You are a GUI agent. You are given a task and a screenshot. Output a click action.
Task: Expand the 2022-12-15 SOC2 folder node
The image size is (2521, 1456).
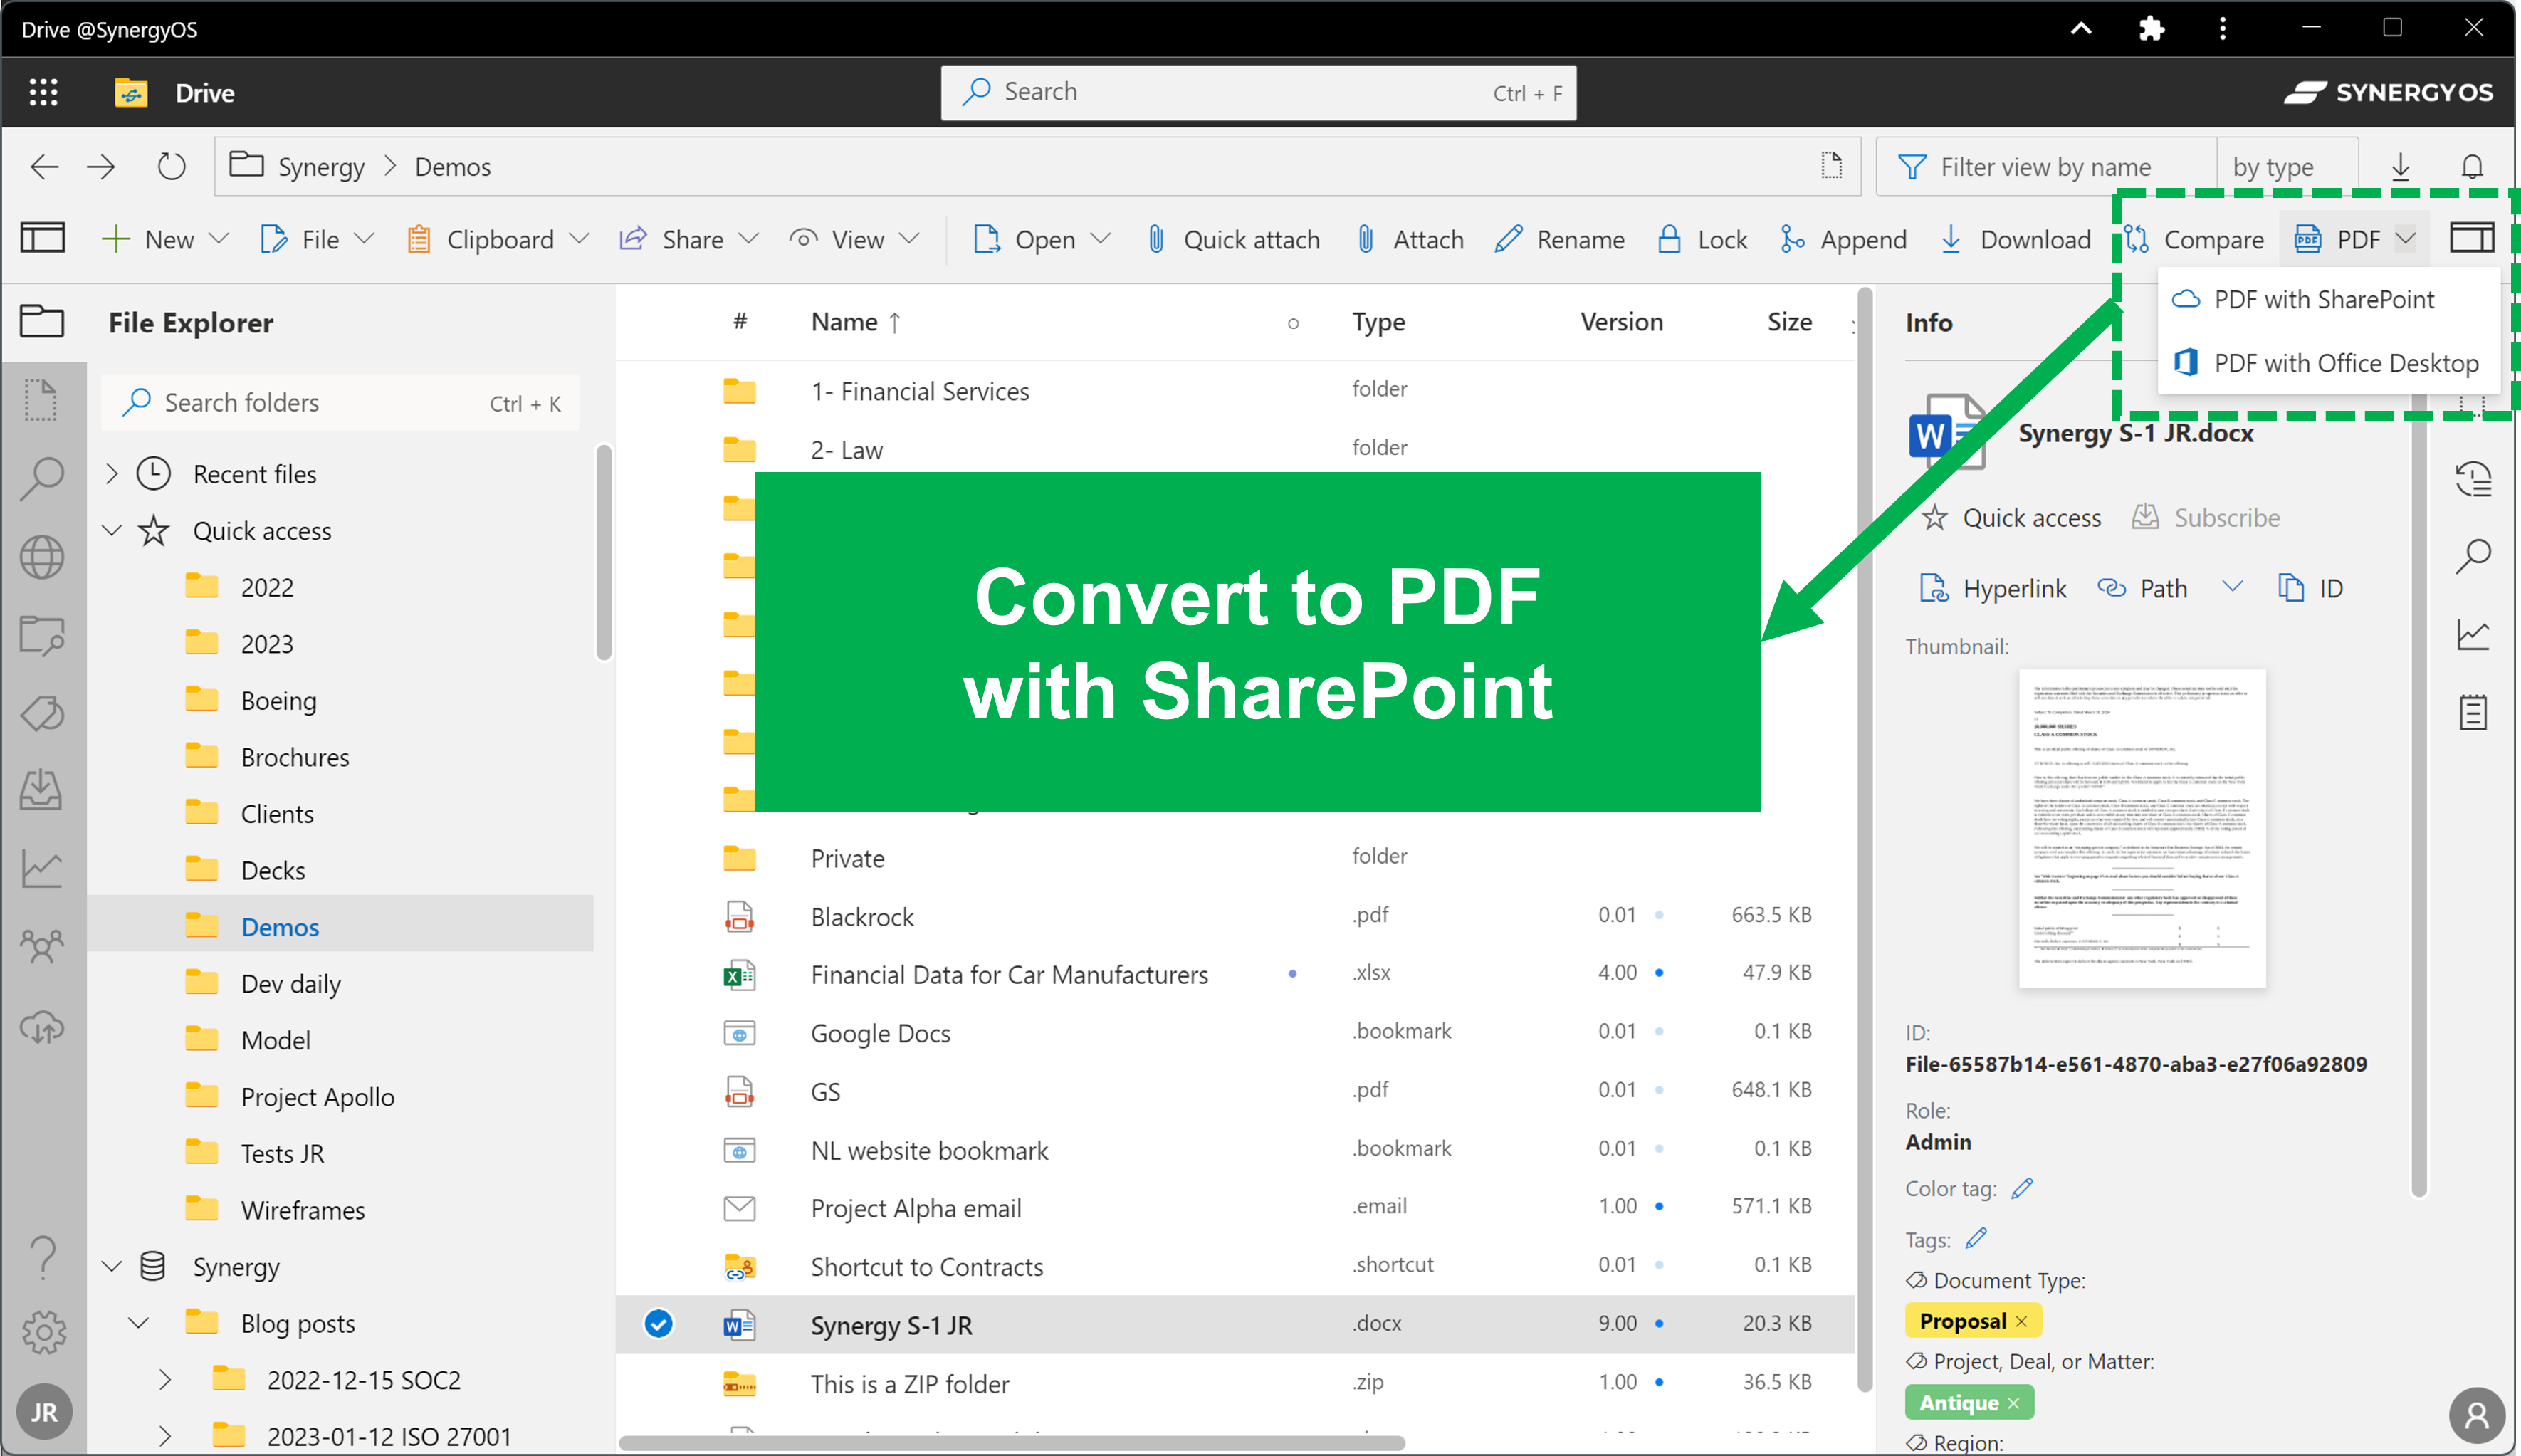pos(165,1380)
